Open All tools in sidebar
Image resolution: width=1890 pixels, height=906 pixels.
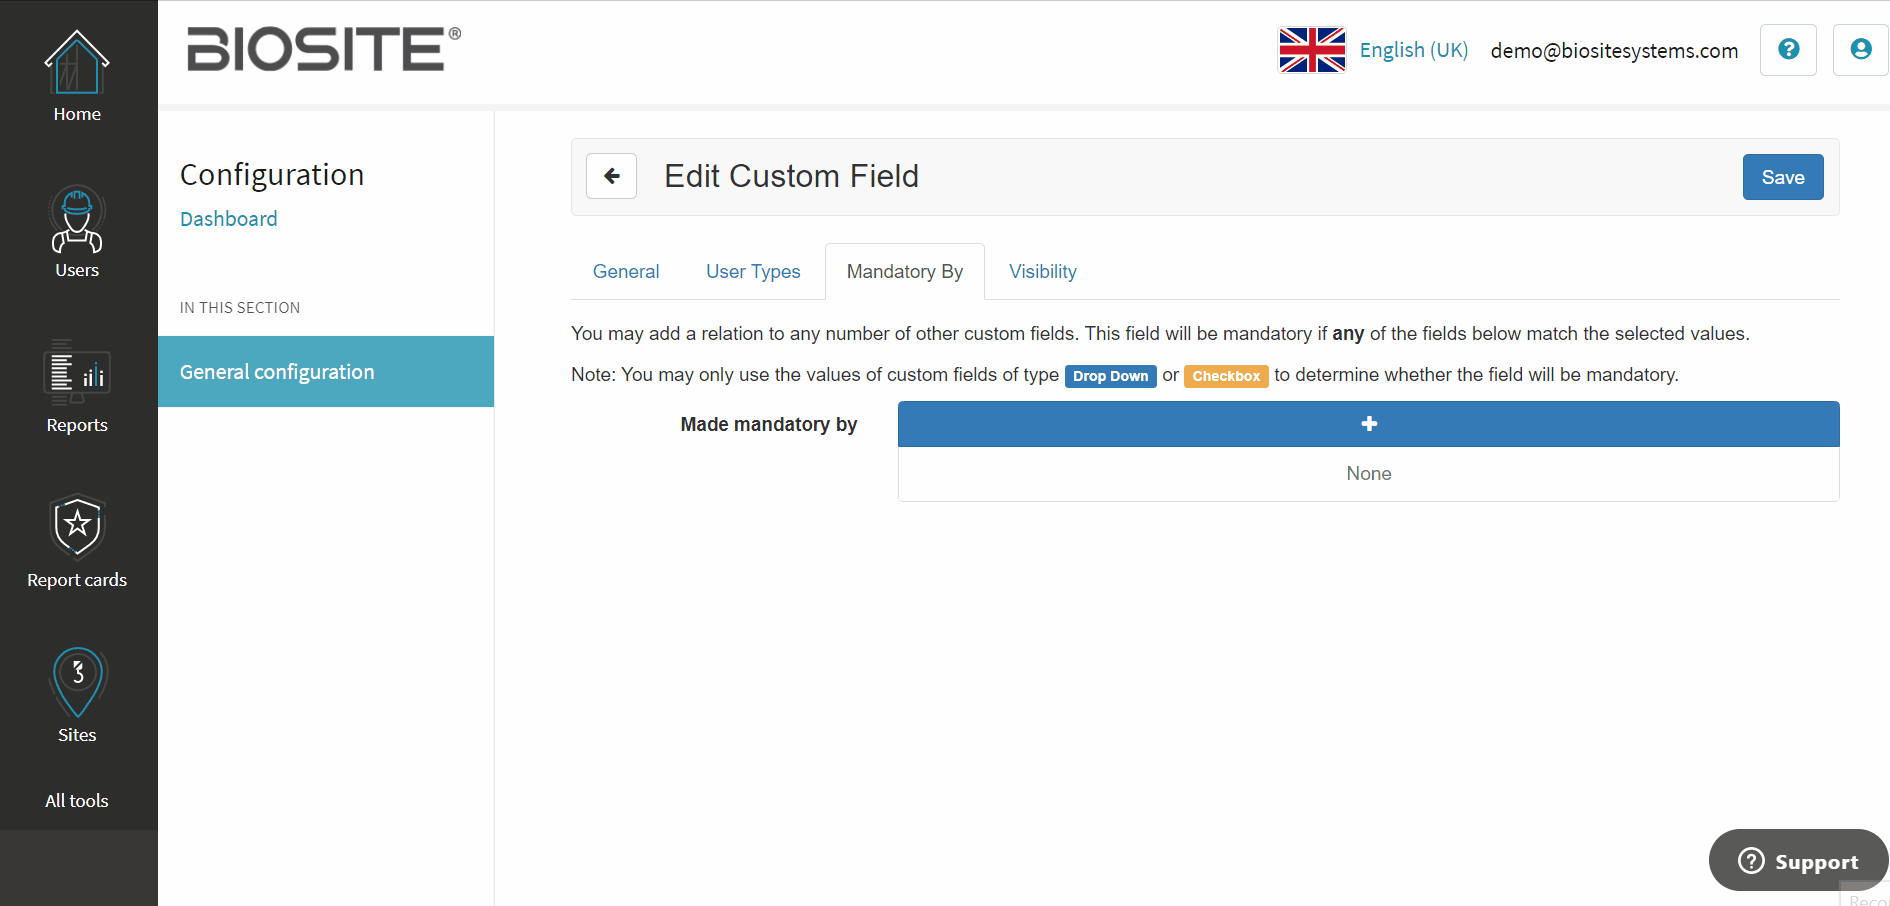[x=77, y=801]
